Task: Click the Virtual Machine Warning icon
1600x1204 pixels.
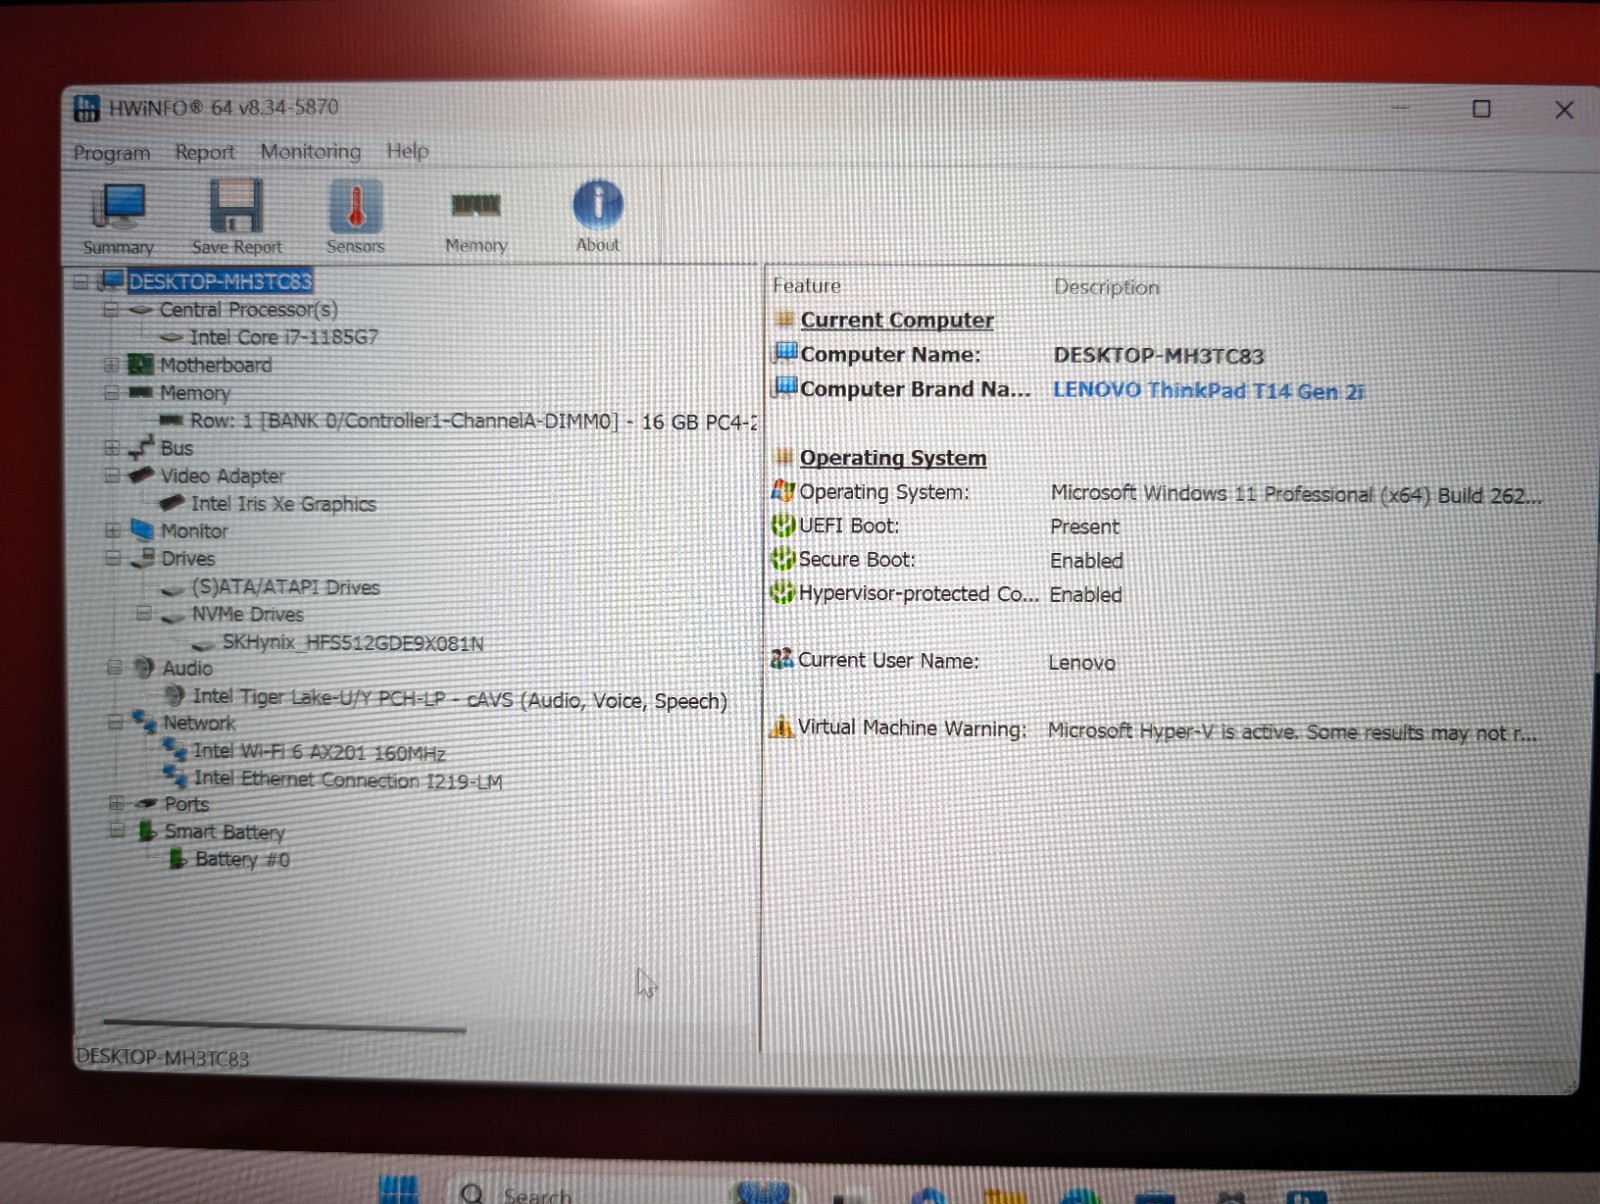Action: [780, 727]
